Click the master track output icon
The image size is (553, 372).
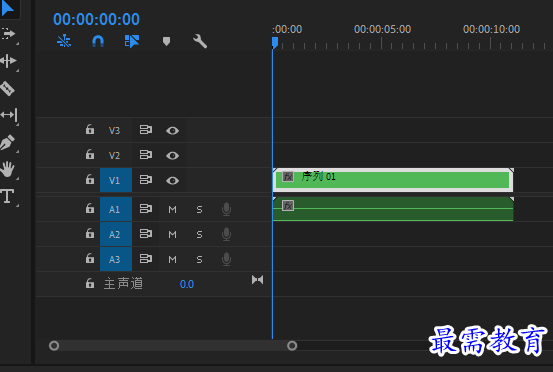coord(257,280)
